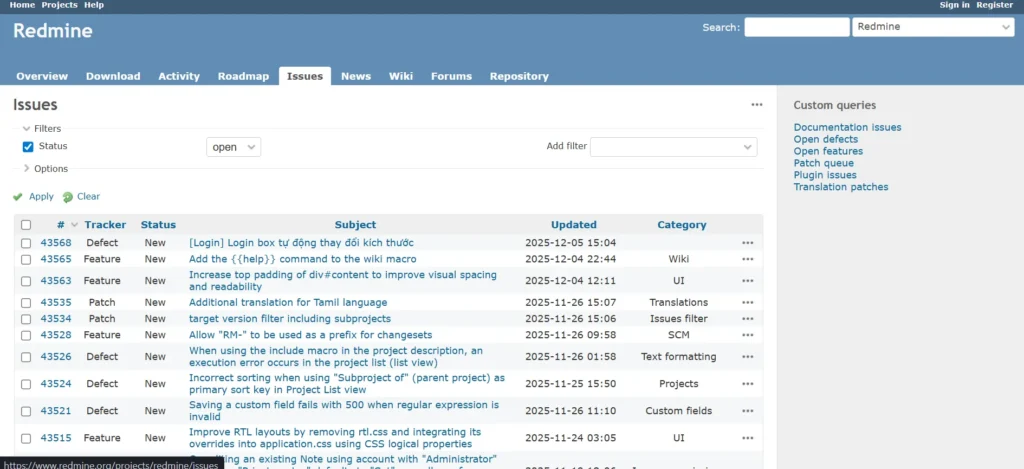The width and height of the screenshot is (1024, 469).
Task: Open actions menu for issue 43568
Action: [748, 243]
